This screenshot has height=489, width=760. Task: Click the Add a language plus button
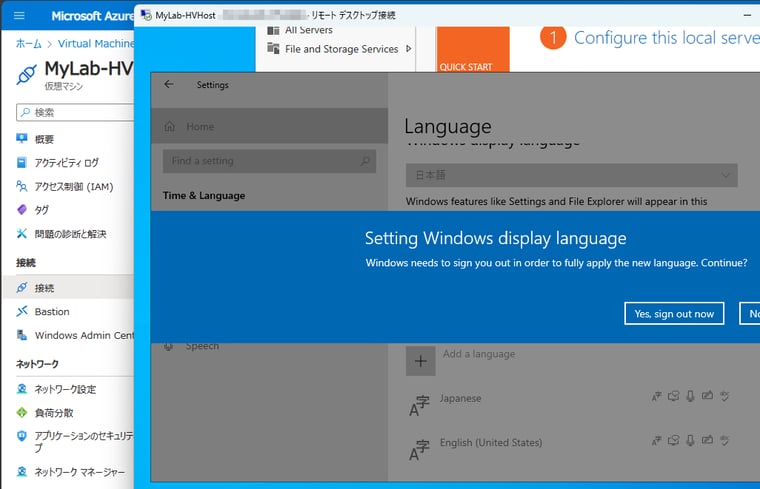pos(421,361)
